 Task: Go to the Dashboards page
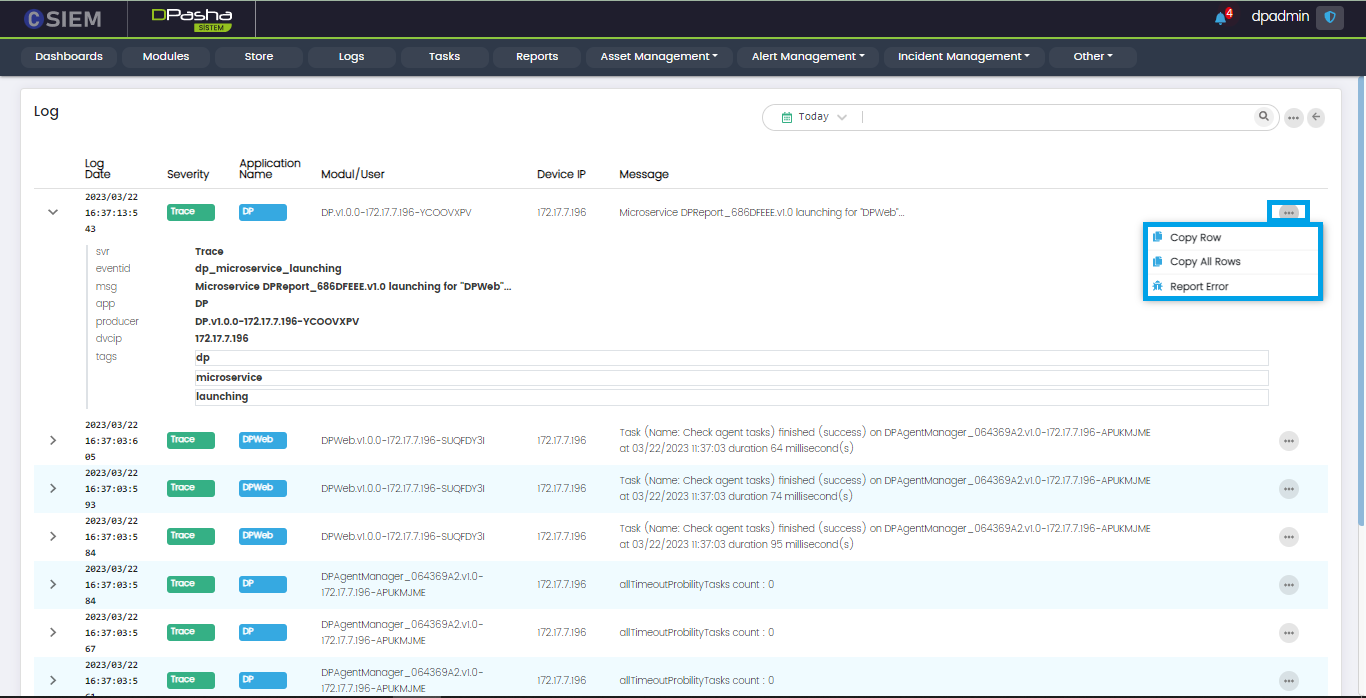point(69,57)
